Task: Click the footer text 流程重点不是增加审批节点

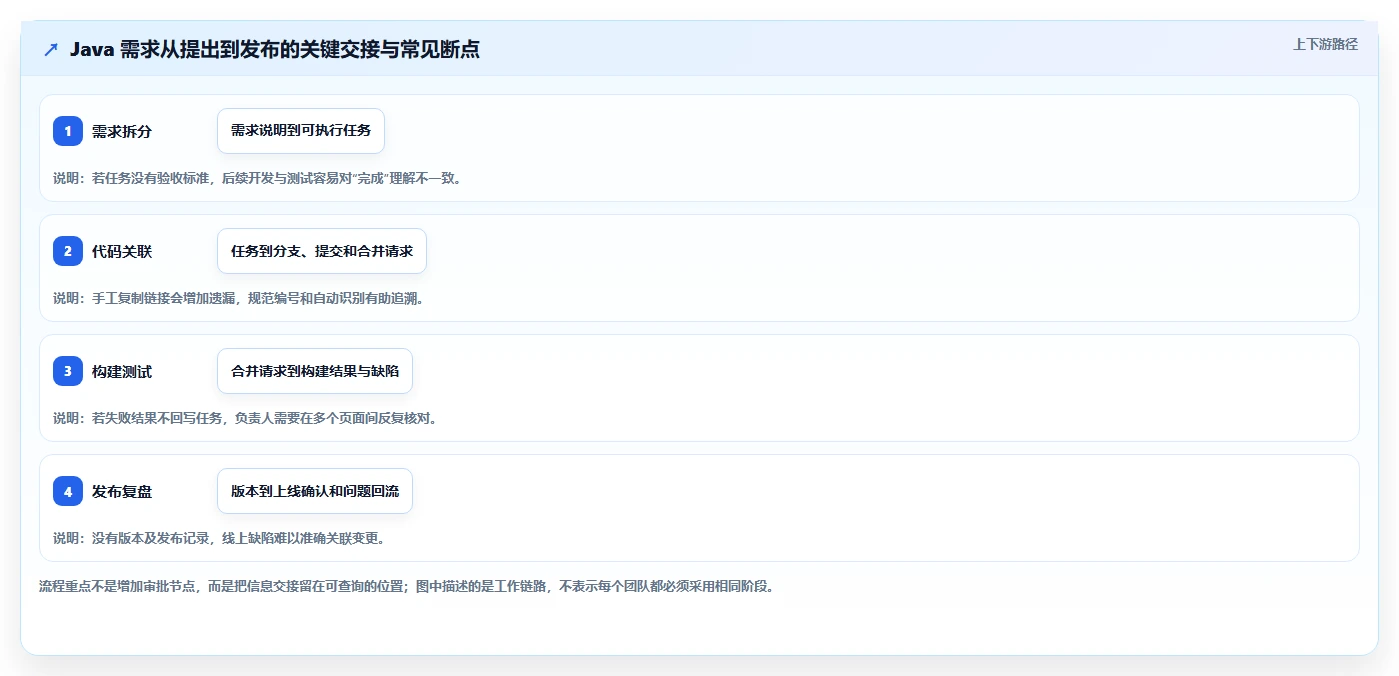Action: tap(407, 586)
